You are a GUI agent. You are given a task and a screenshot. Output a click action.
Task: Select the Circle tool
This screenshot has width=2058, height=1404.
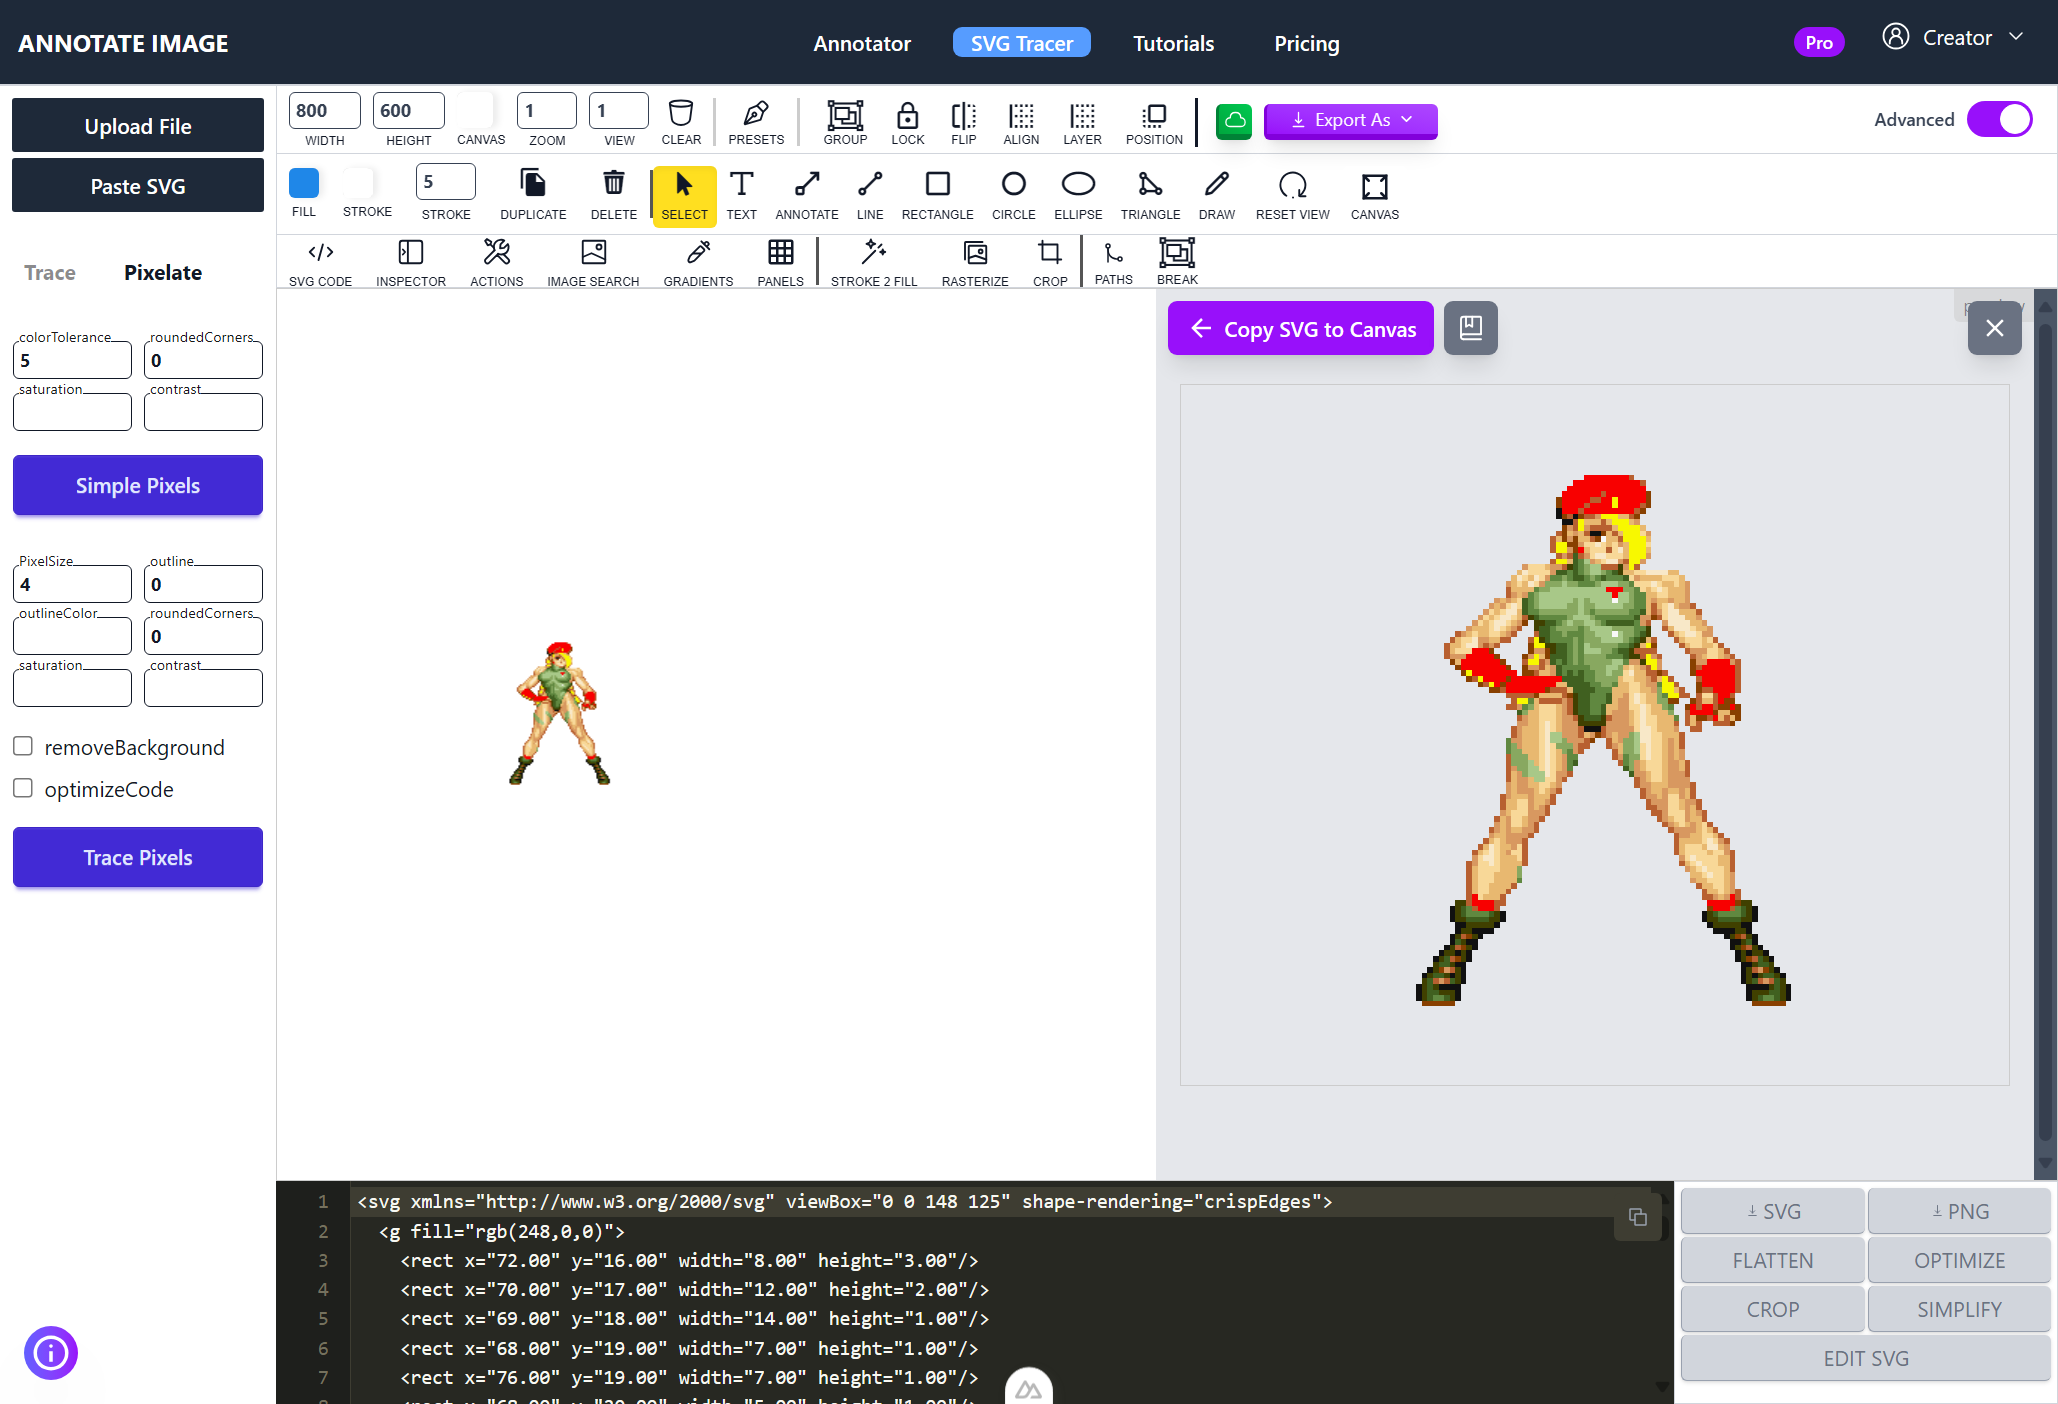[x=1013, y=184]
